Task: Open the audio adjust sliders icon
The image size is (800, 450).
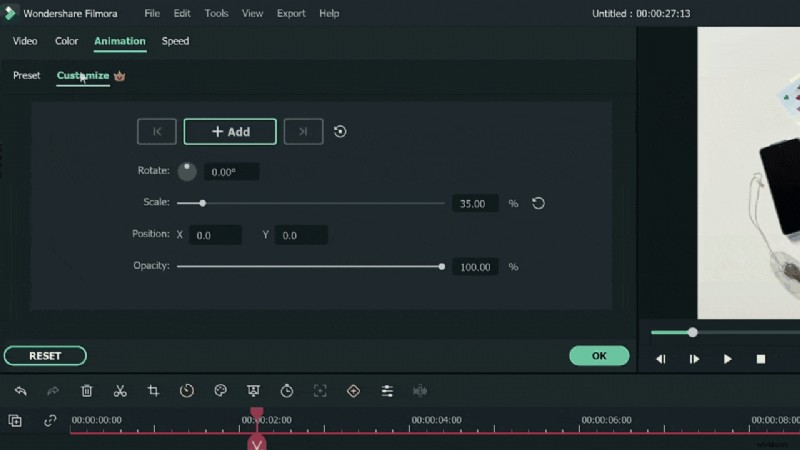Action: (x=387, y=391)
